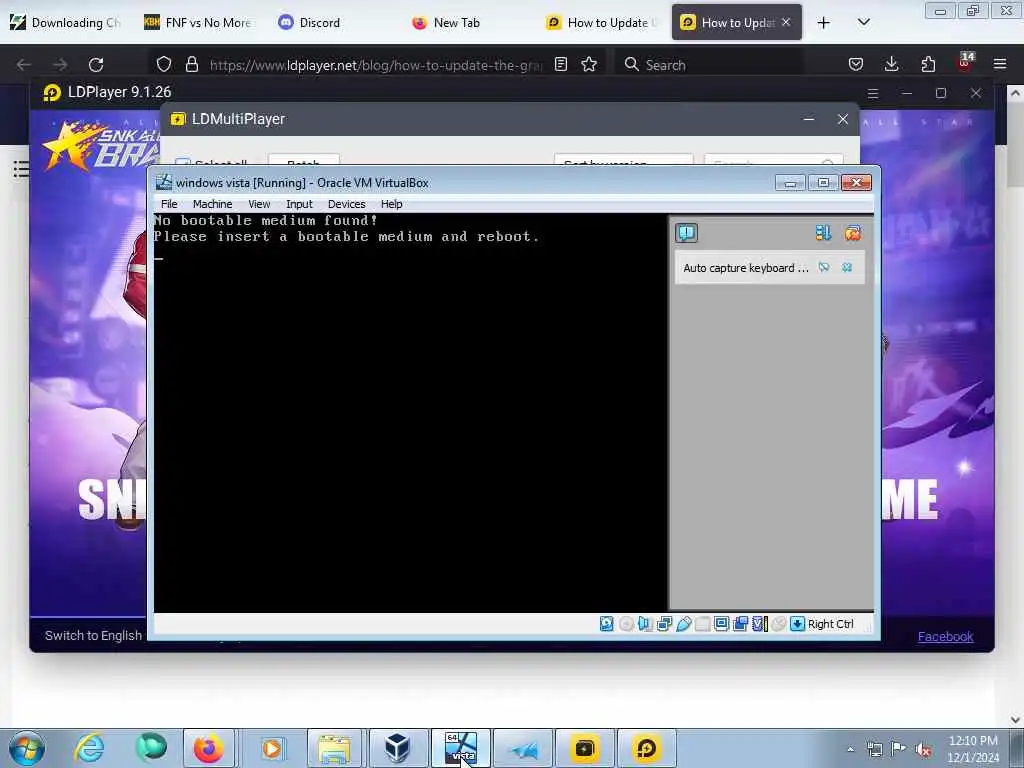
Task: Click the sort notifications icon
Action: pos(823,233)
